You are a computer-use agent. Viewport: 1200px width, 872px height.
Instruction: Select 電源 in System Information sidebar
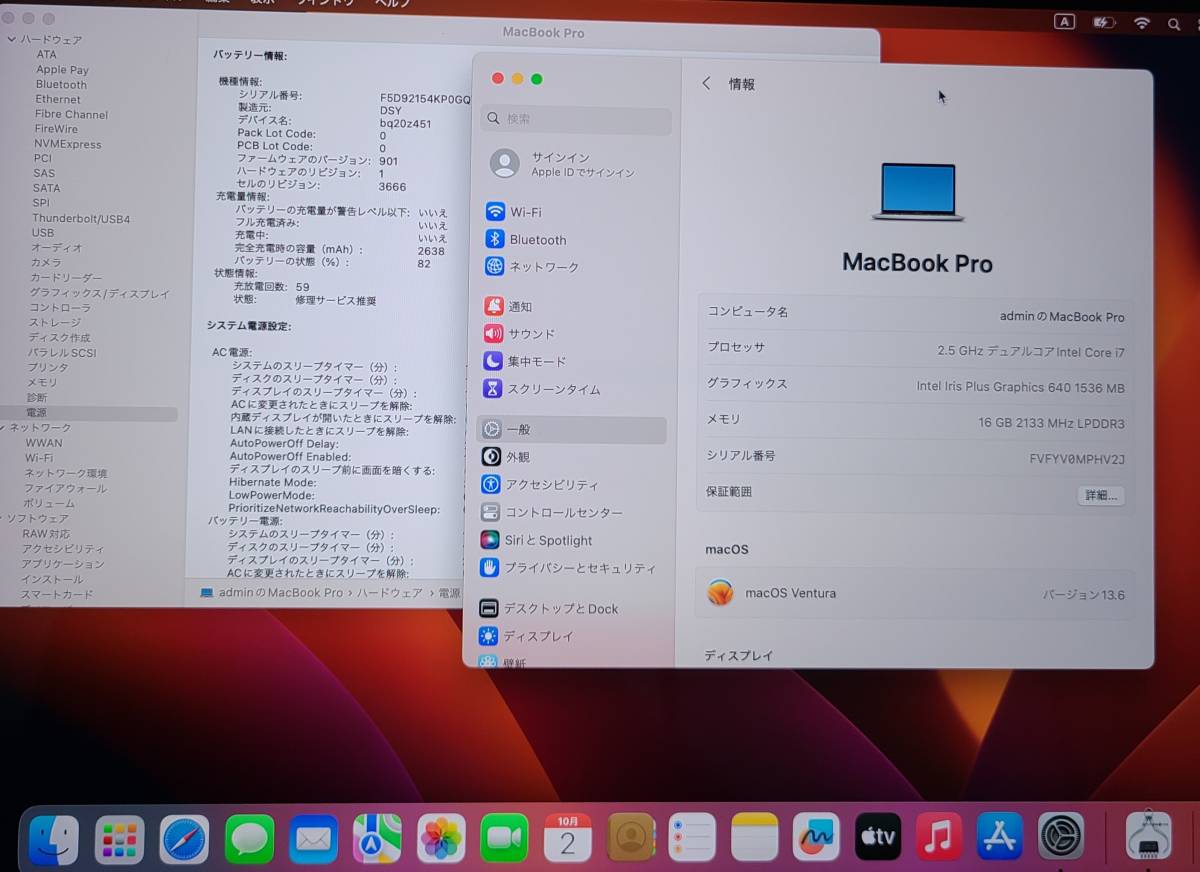(x=89, y=413)
